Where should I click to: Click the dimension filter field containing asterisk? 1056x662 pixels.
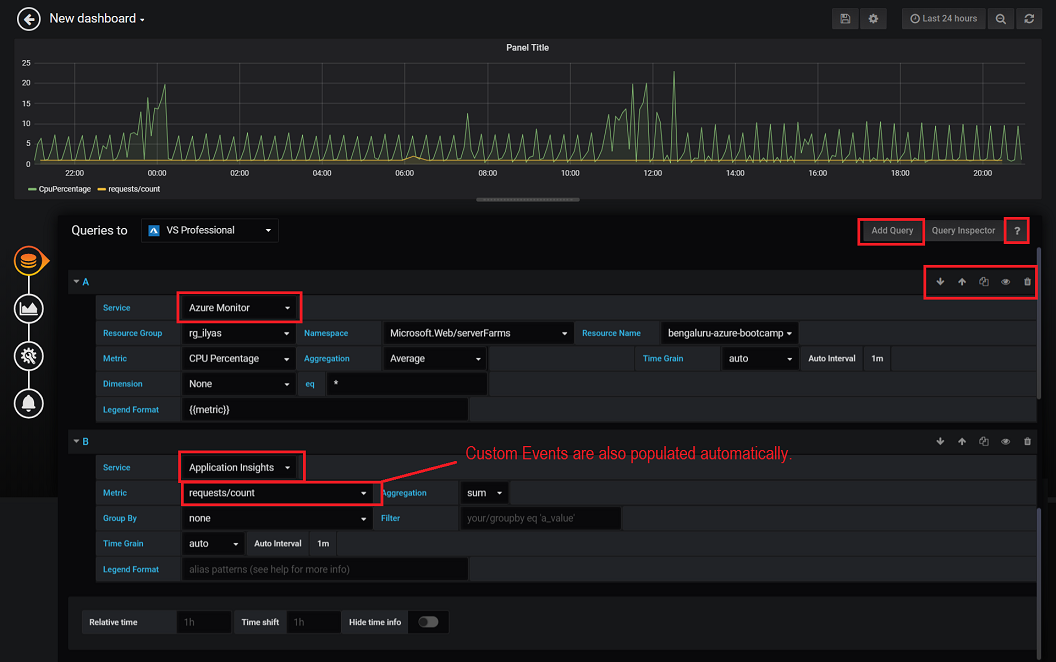tap(407, 384)
